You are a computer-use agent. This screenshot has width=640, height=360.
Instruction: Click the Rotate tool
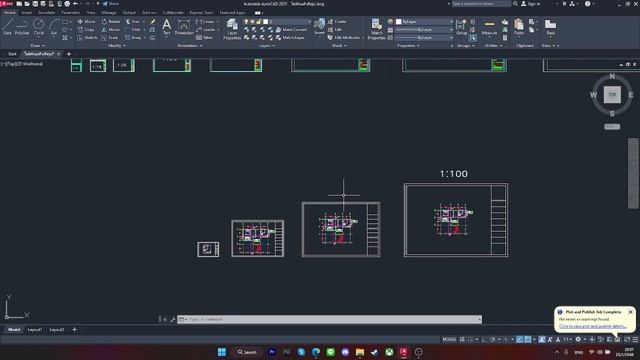click(111, 22)
